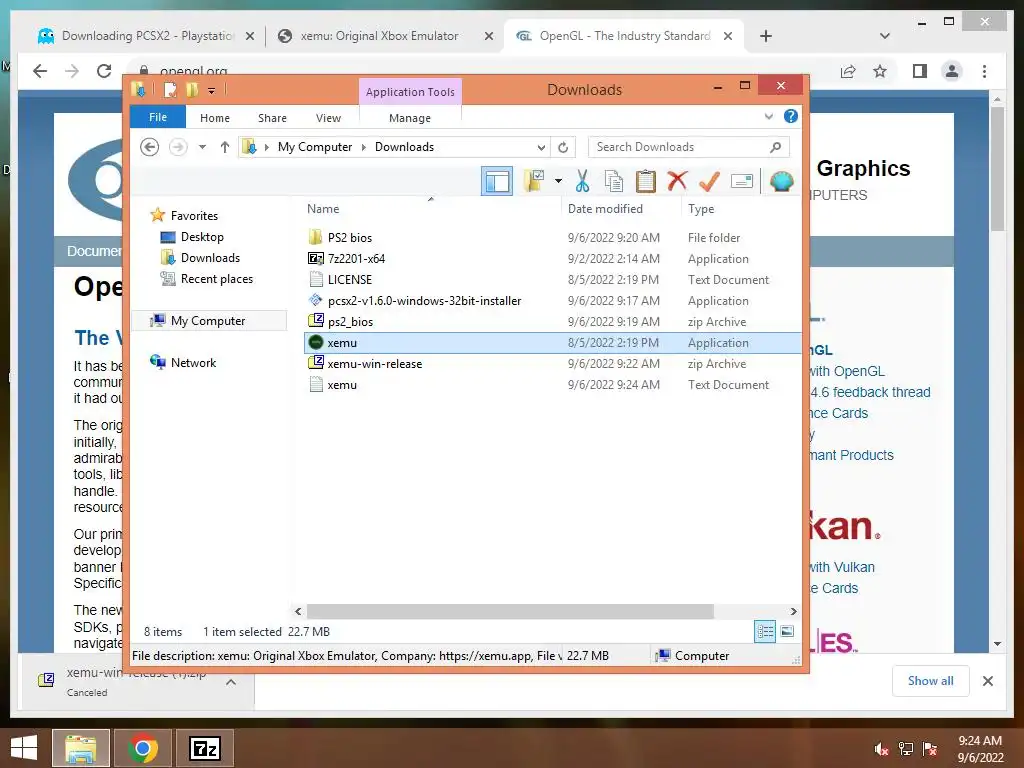Click the explorer Forward arrow button
Viewport: 1024px width, 768px height.
(178, 147)
